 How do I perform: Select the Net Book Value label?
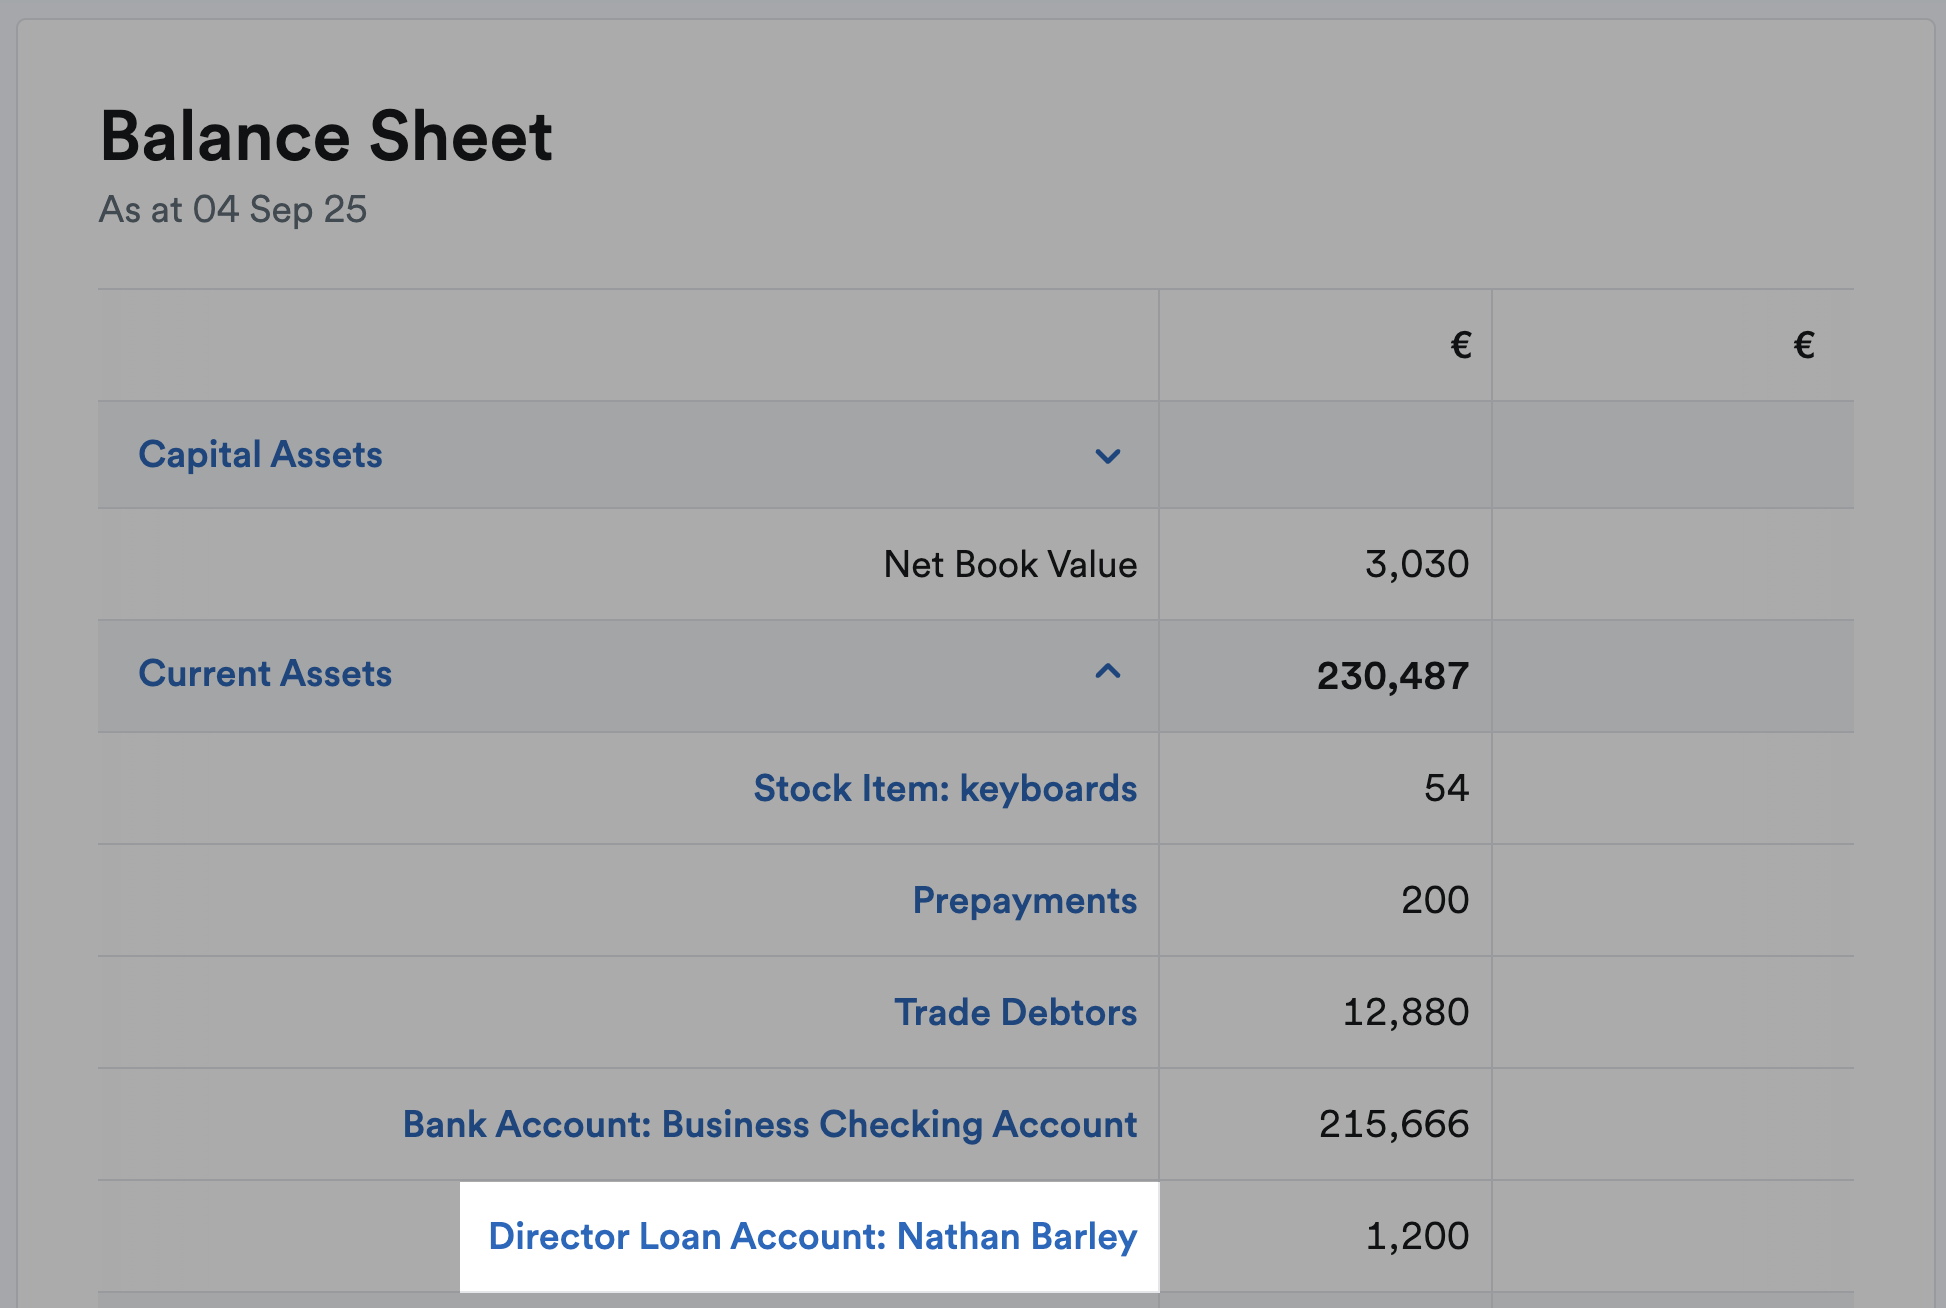click(1011, 565)
